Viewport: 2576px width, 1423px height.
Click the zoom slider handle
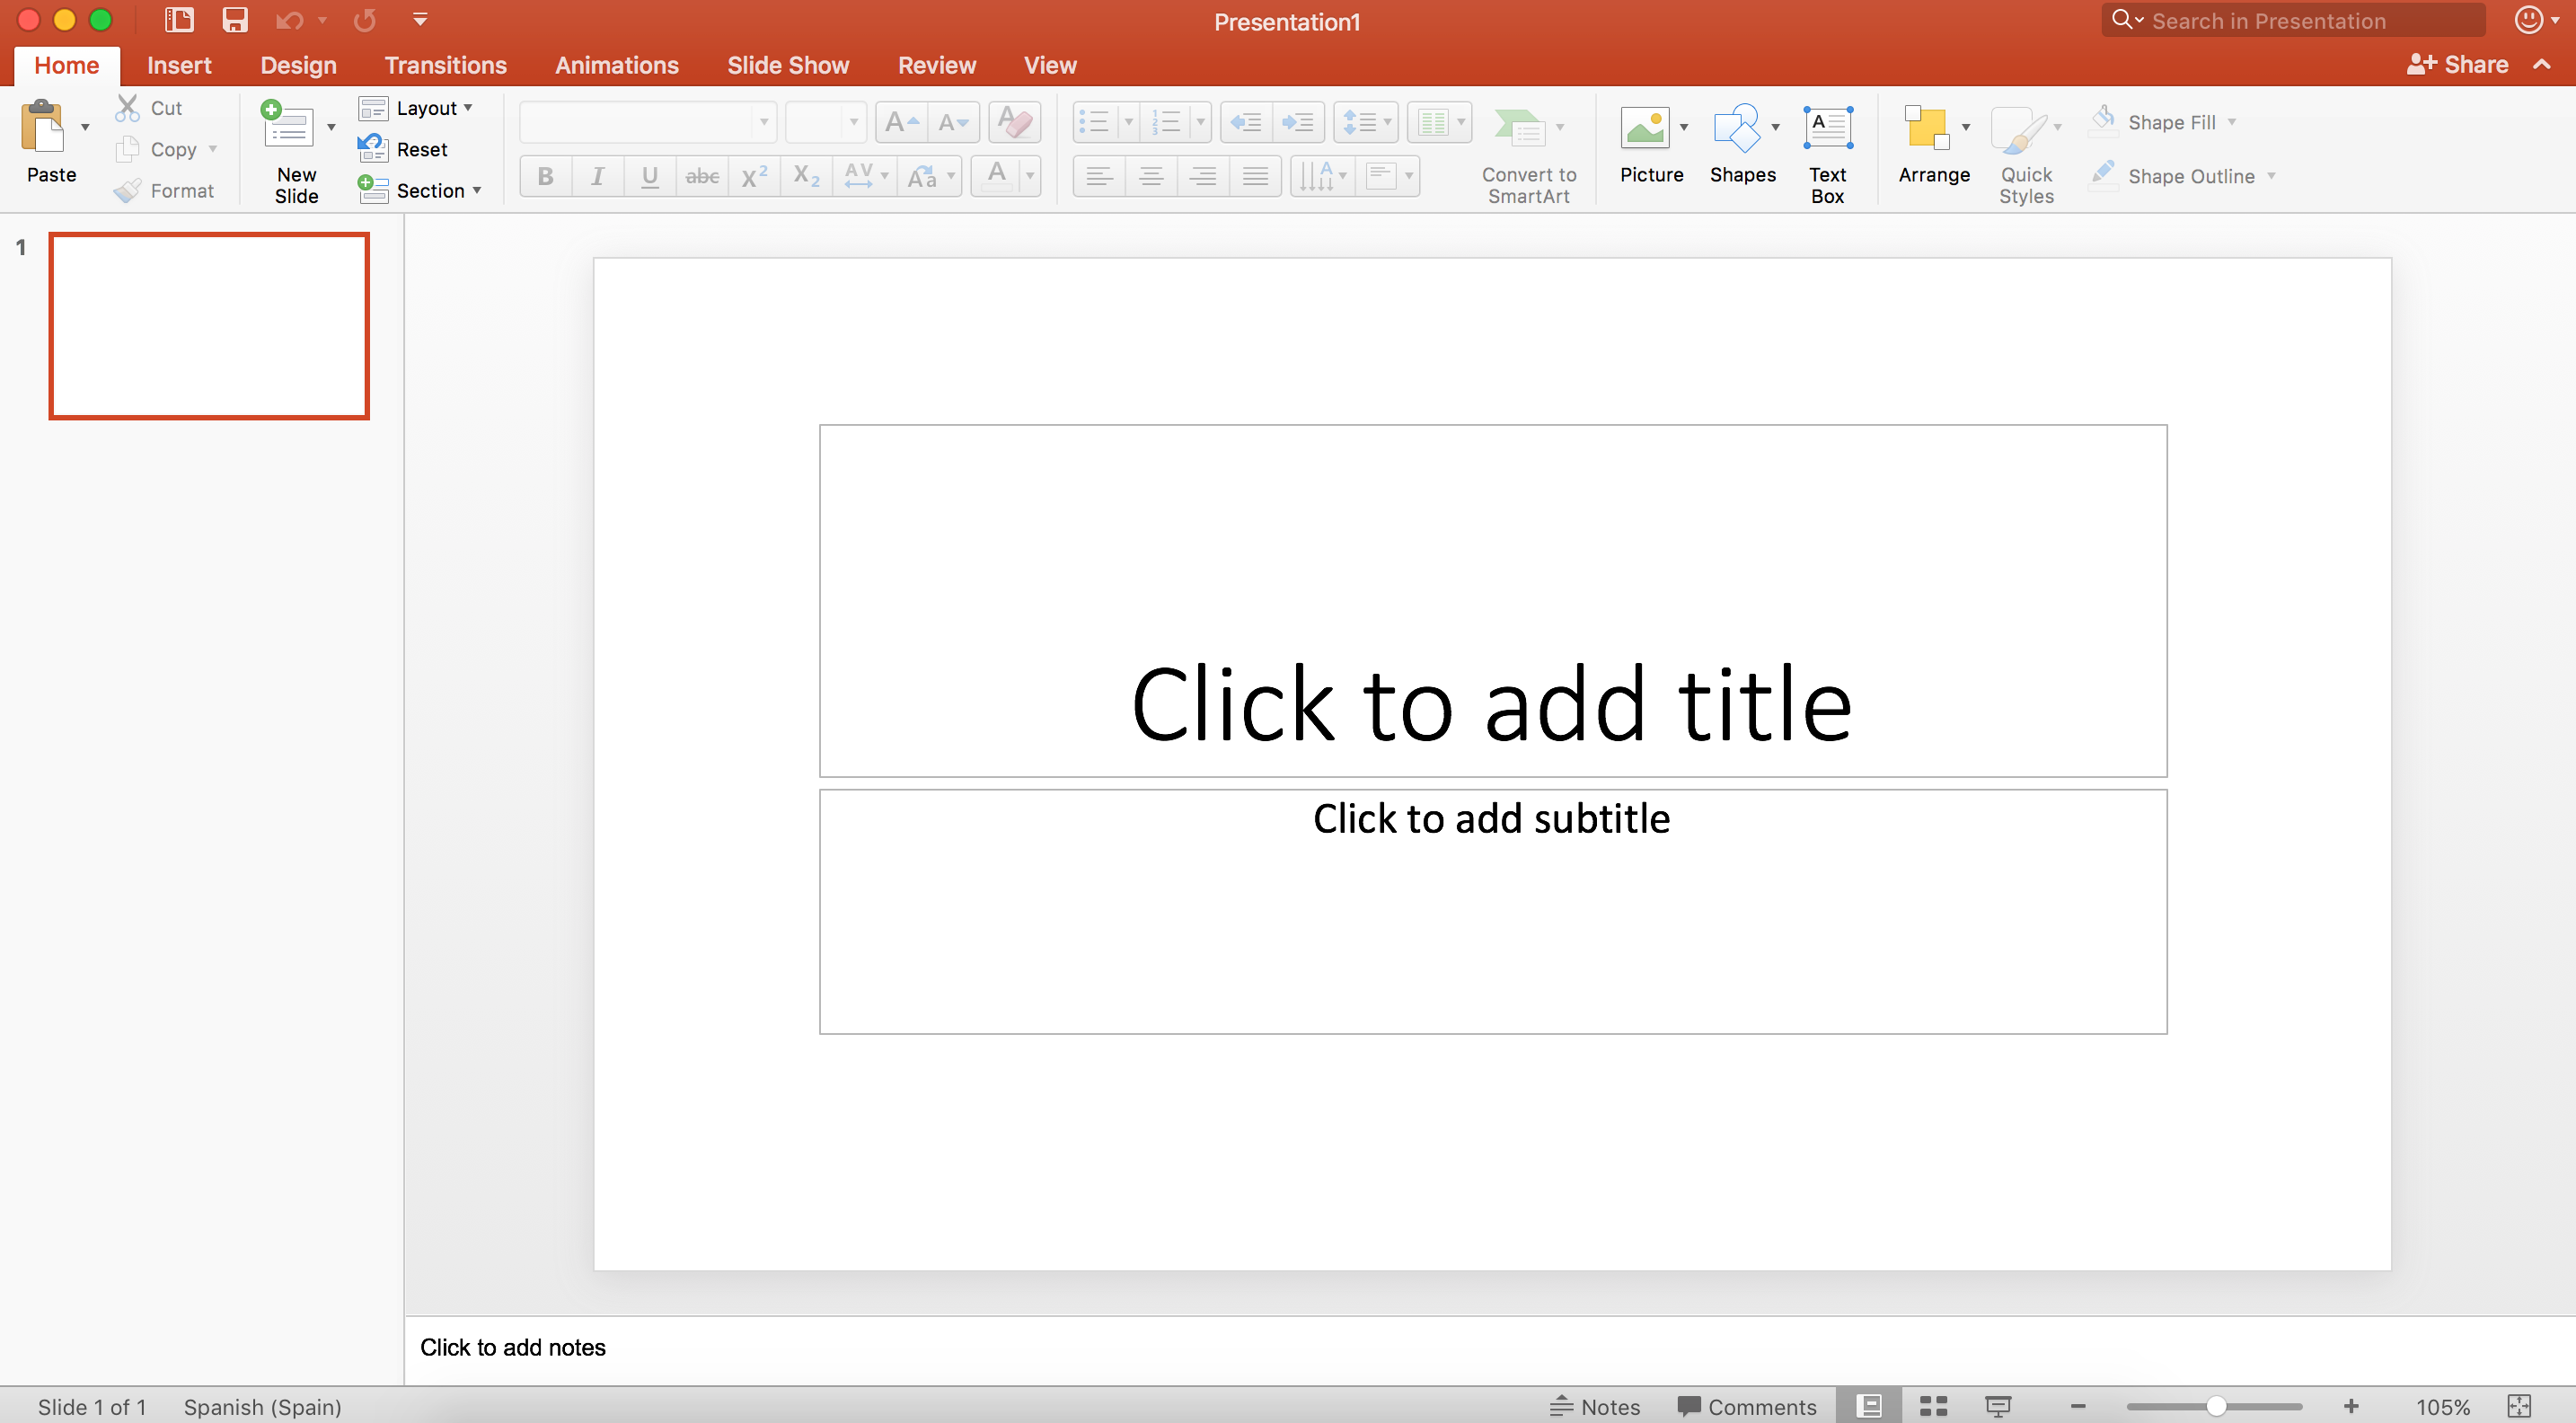[2216, 1406]
